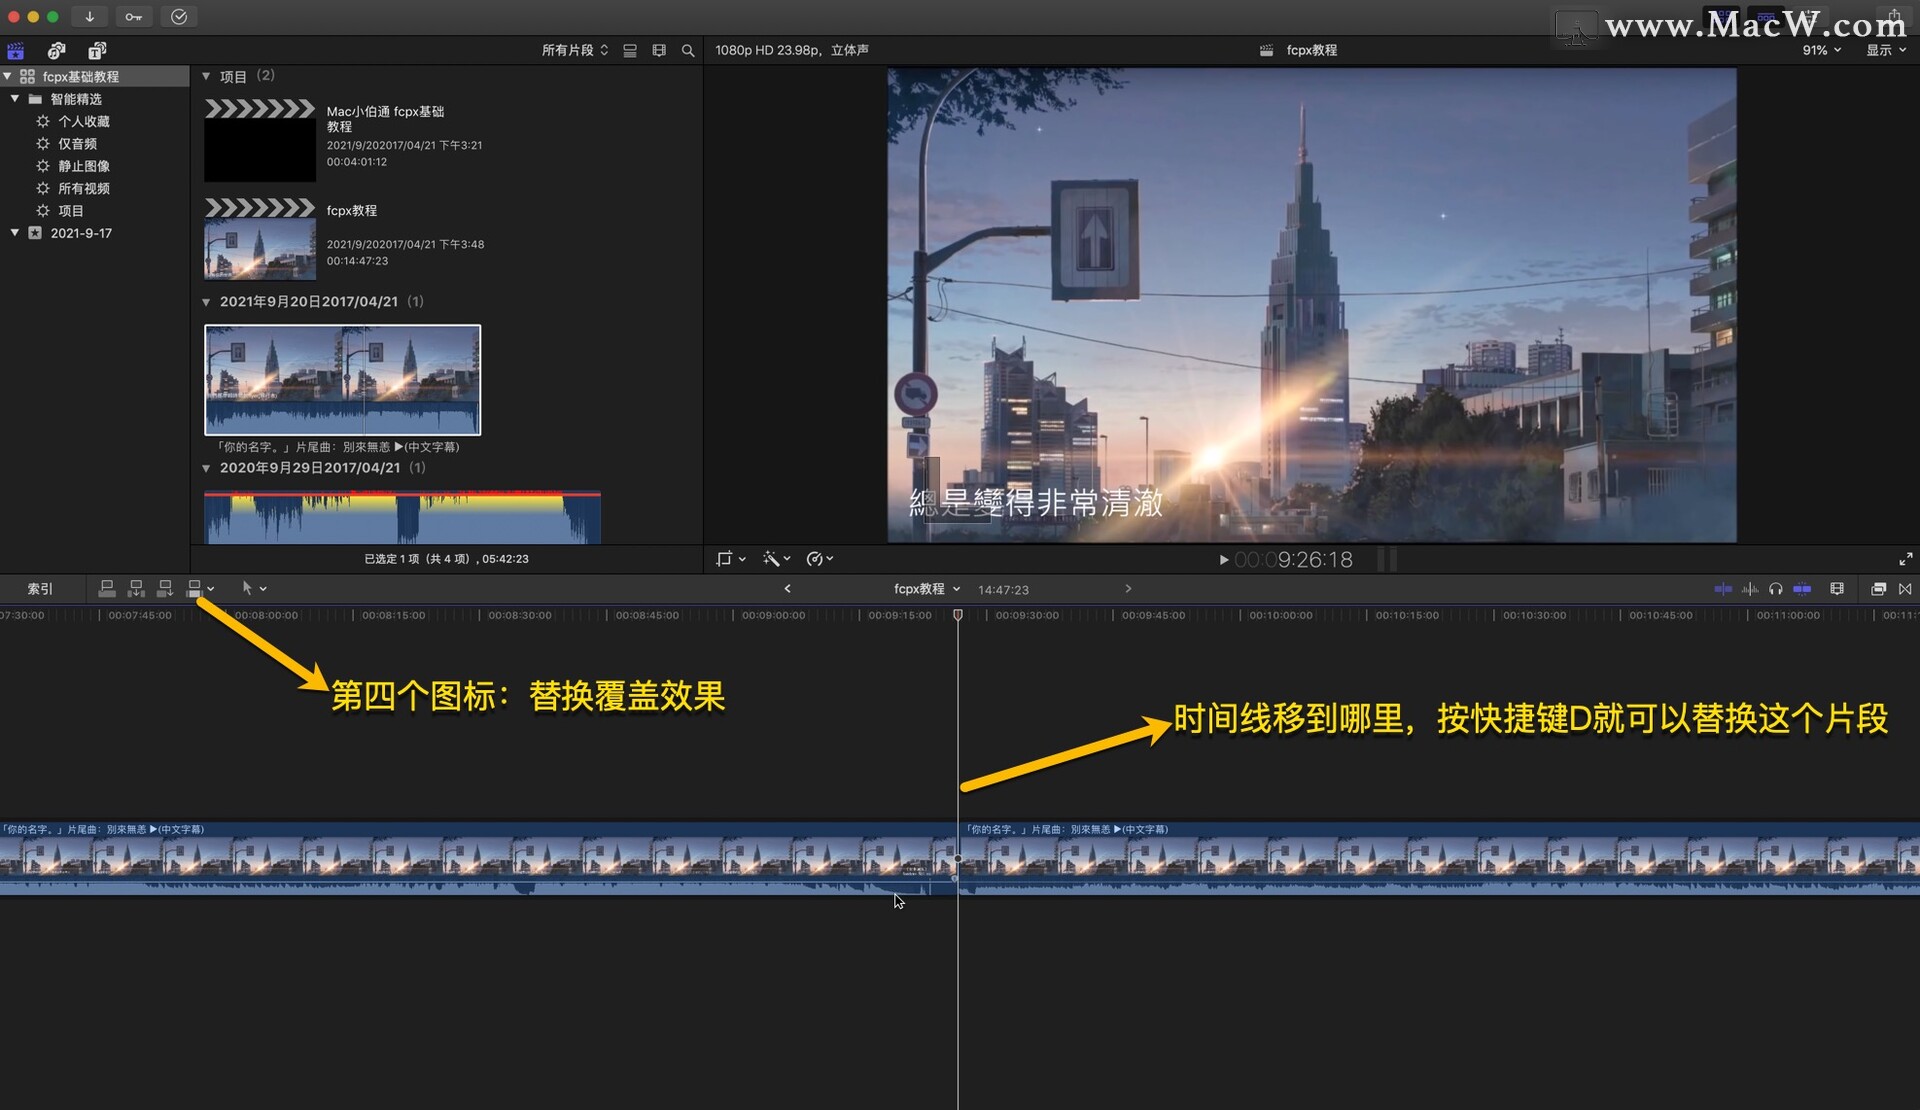Screen dimensions: 1920x1110
Task: Click the playhead marker on timeline ruler
Action: point(958,615)
